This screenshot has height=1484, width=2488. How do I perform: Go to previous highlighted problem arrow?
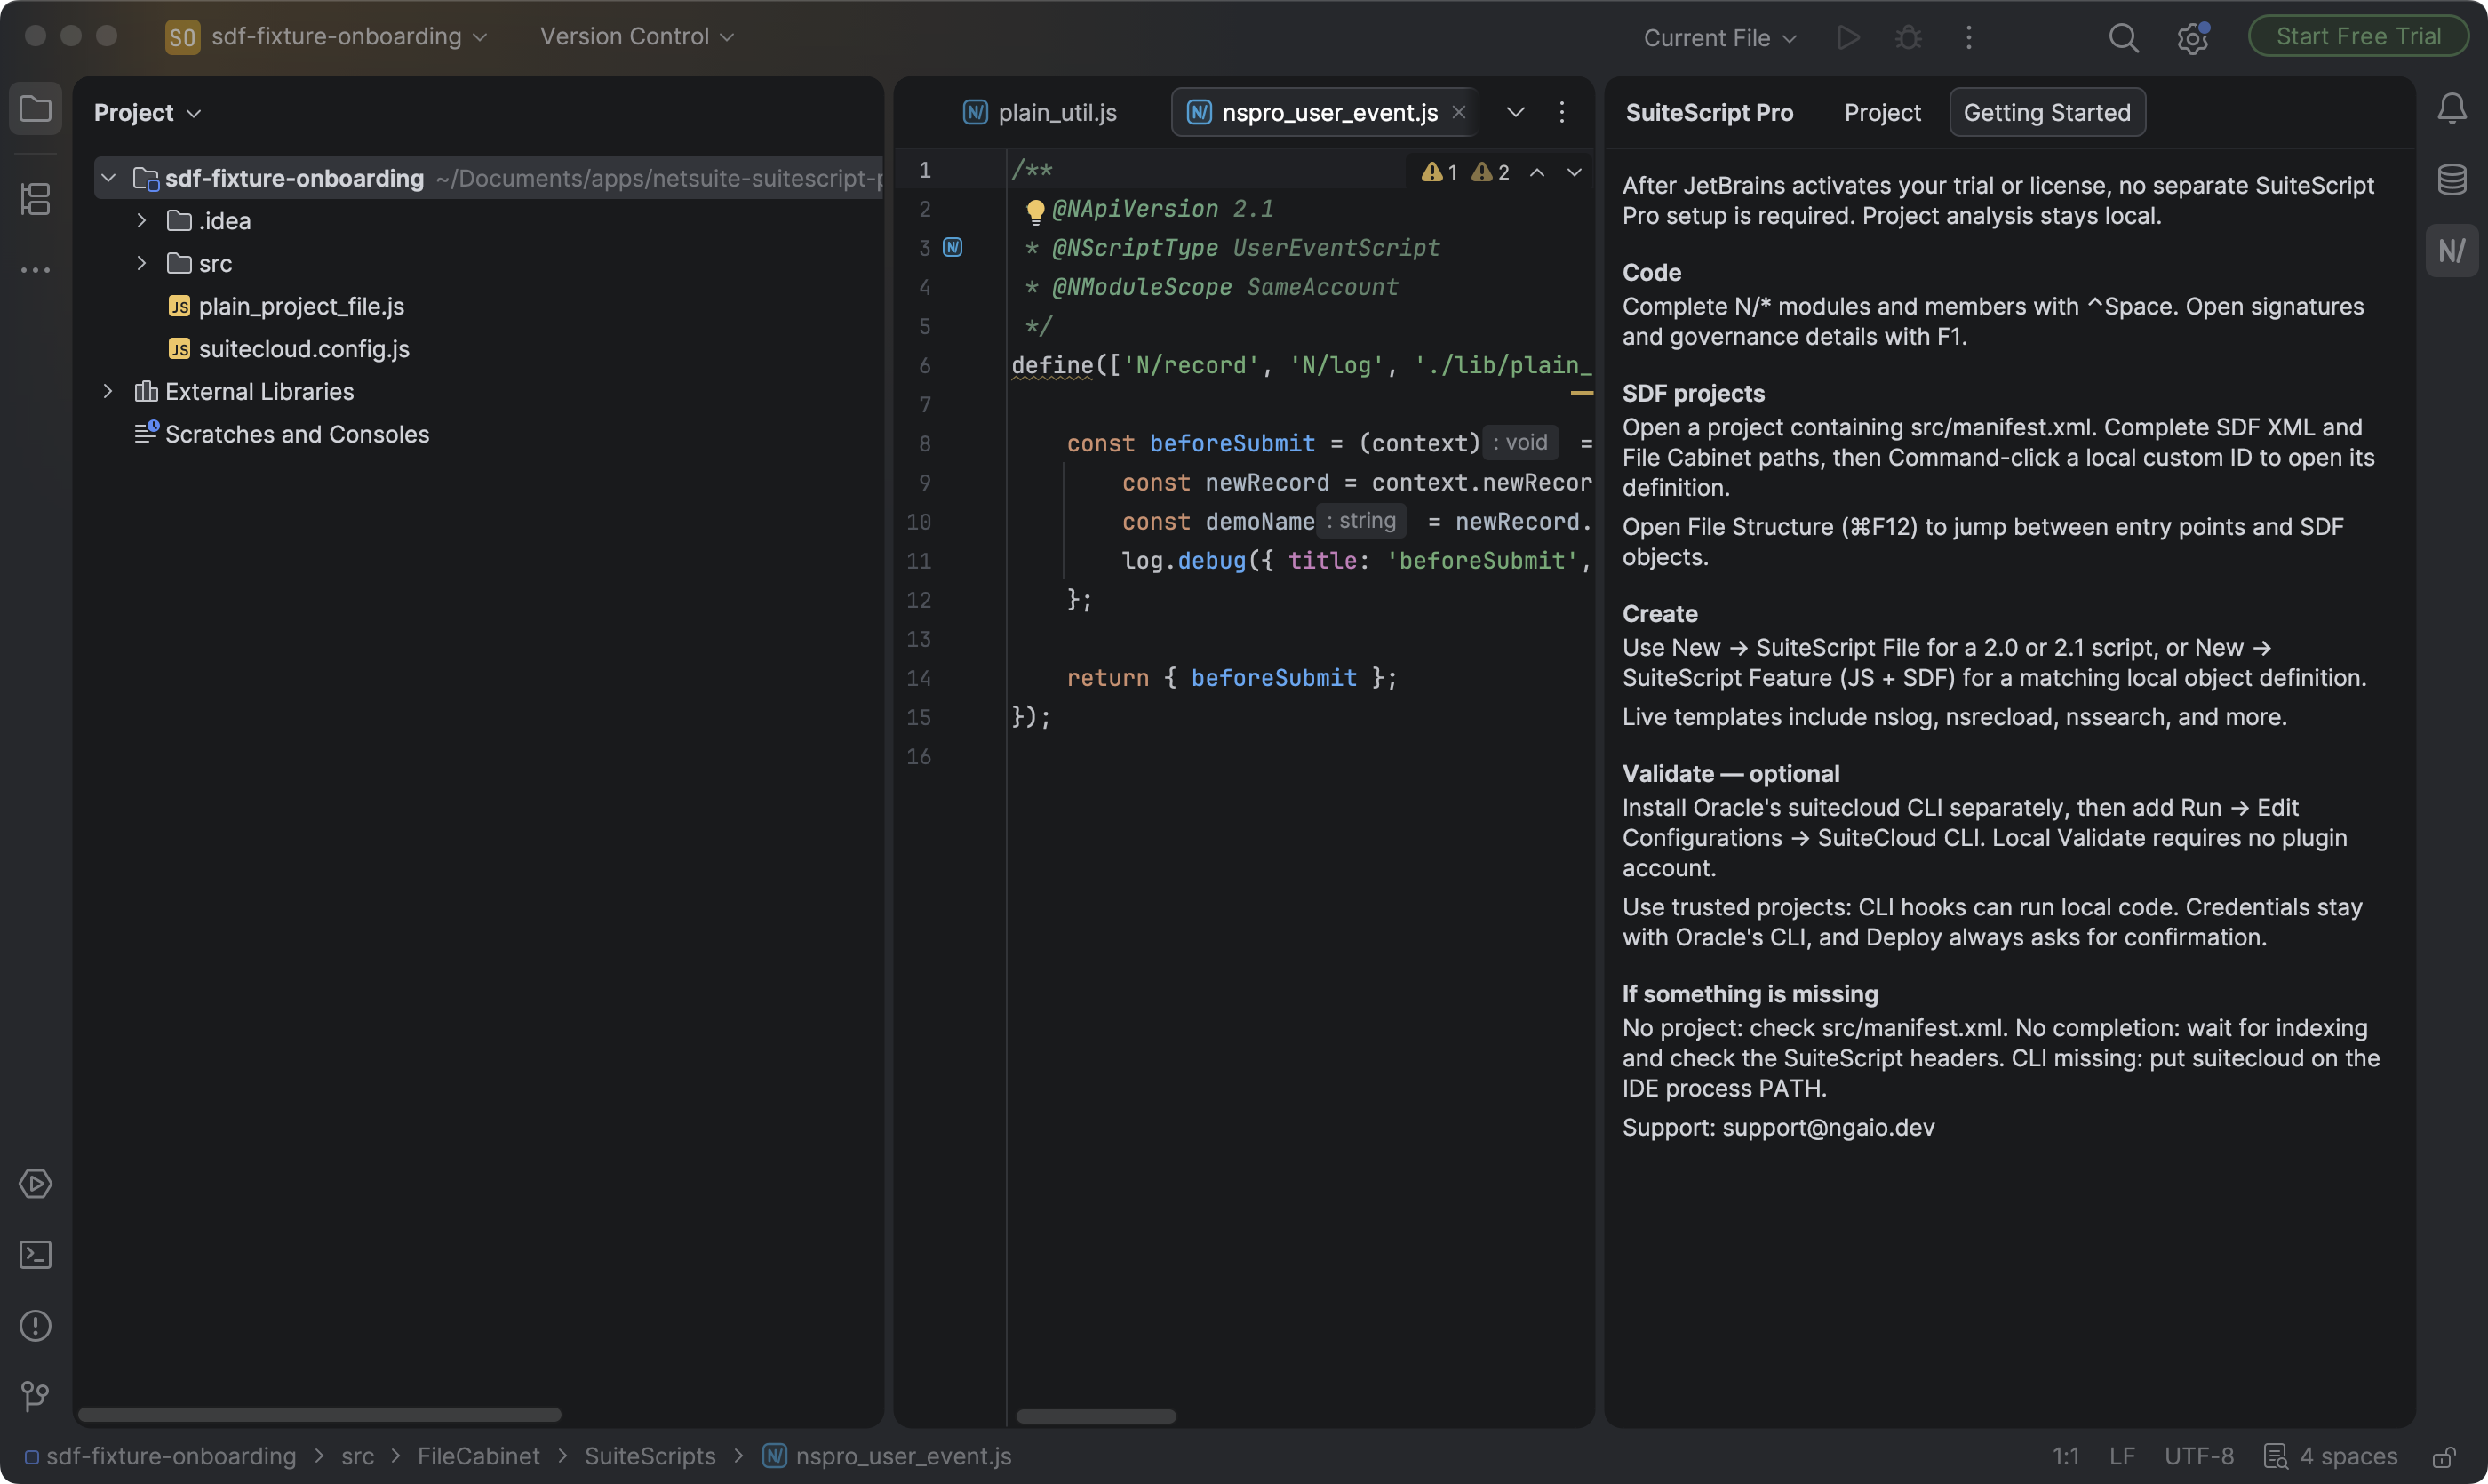coord(1537,172)
